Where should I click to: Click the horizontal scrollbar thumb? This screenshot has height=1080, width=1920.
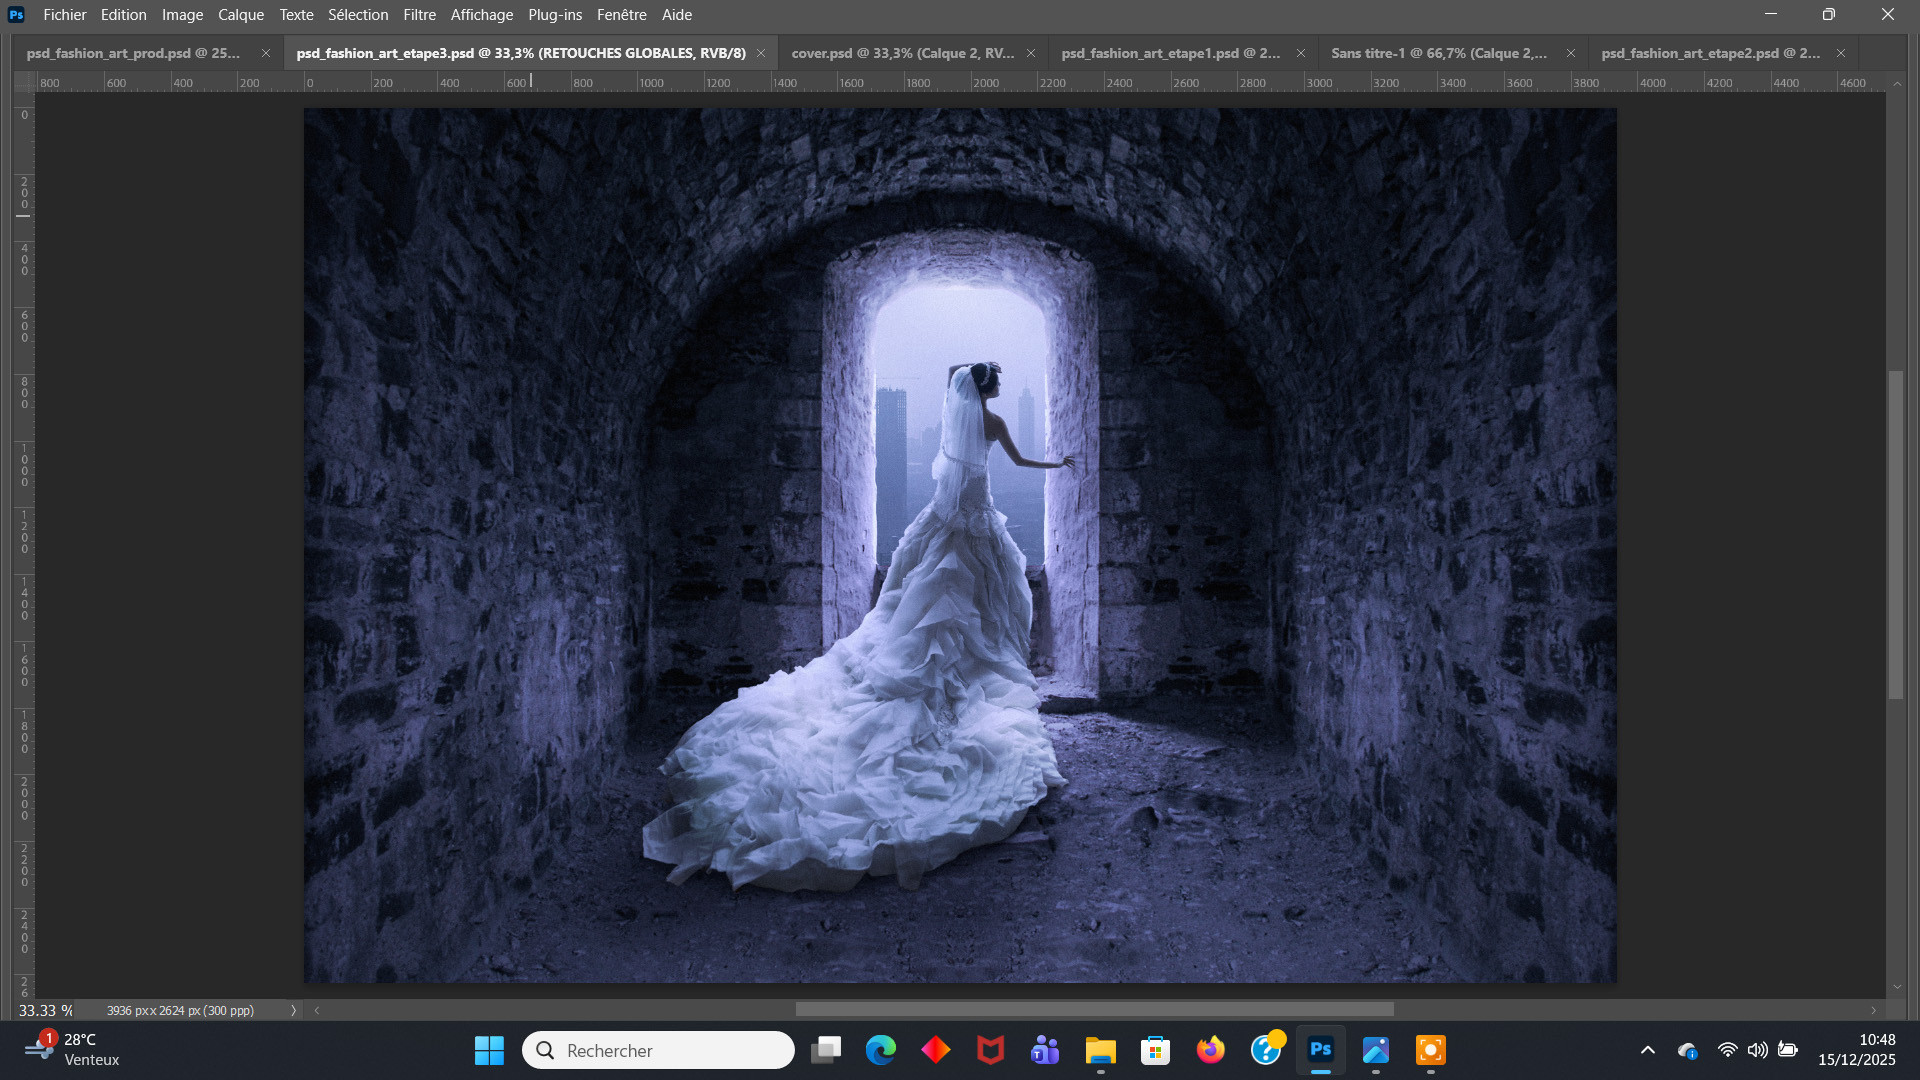coord(1094,1010)
